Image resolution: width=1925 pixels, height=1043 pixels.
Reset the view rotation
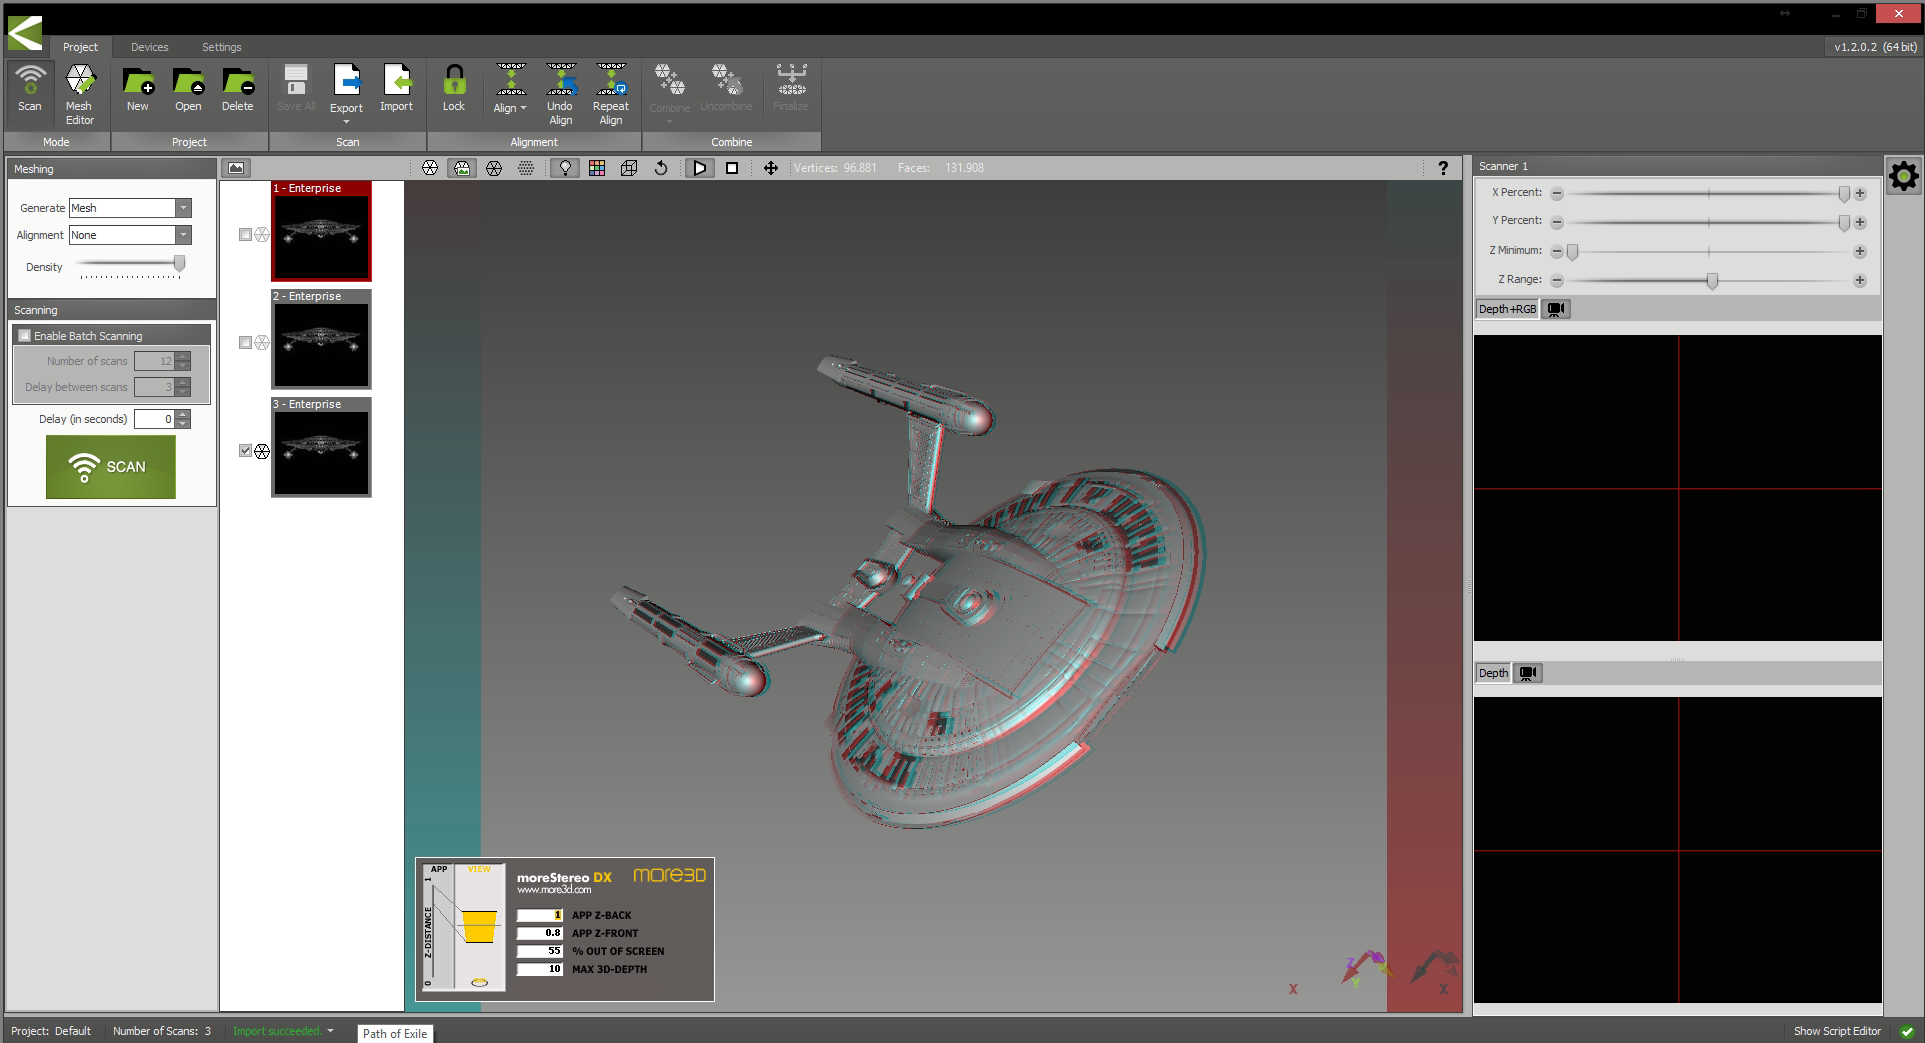661,168
